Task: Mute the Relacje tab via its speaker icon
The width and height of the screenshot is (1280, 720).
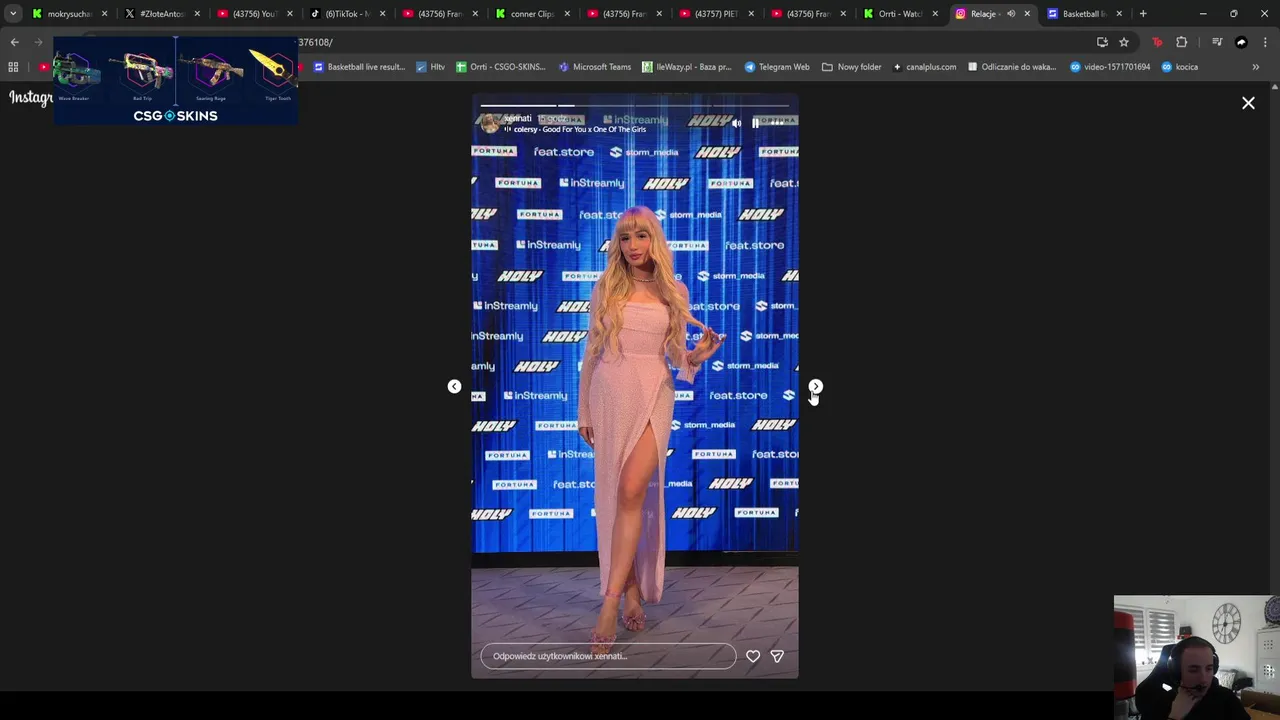Action: [x=1011, y=14]
